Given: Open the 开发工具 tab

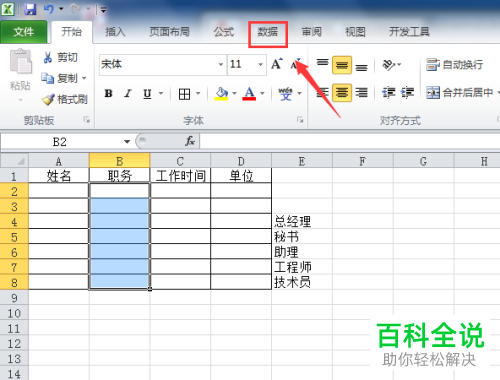Looking at the screenshot, I should [x=409, y=32].
